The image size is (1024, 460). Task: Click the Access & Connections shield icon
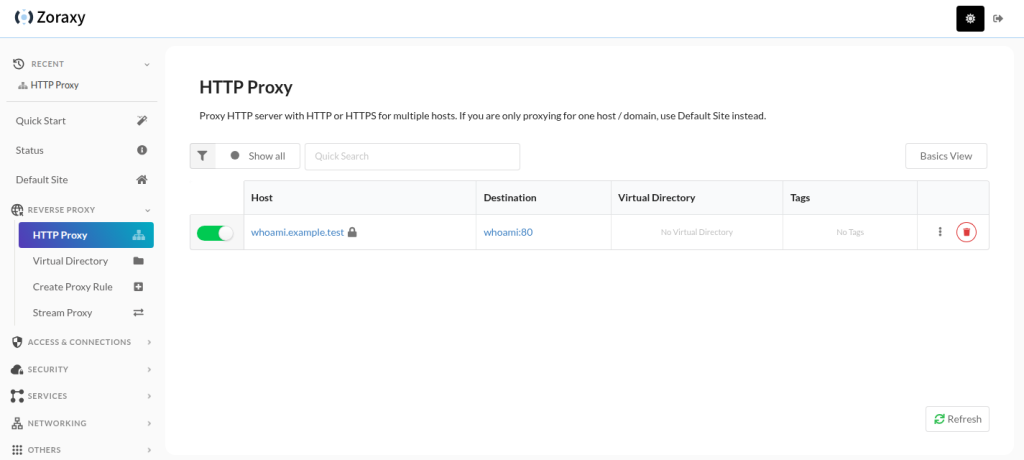[x=17, y=342]
